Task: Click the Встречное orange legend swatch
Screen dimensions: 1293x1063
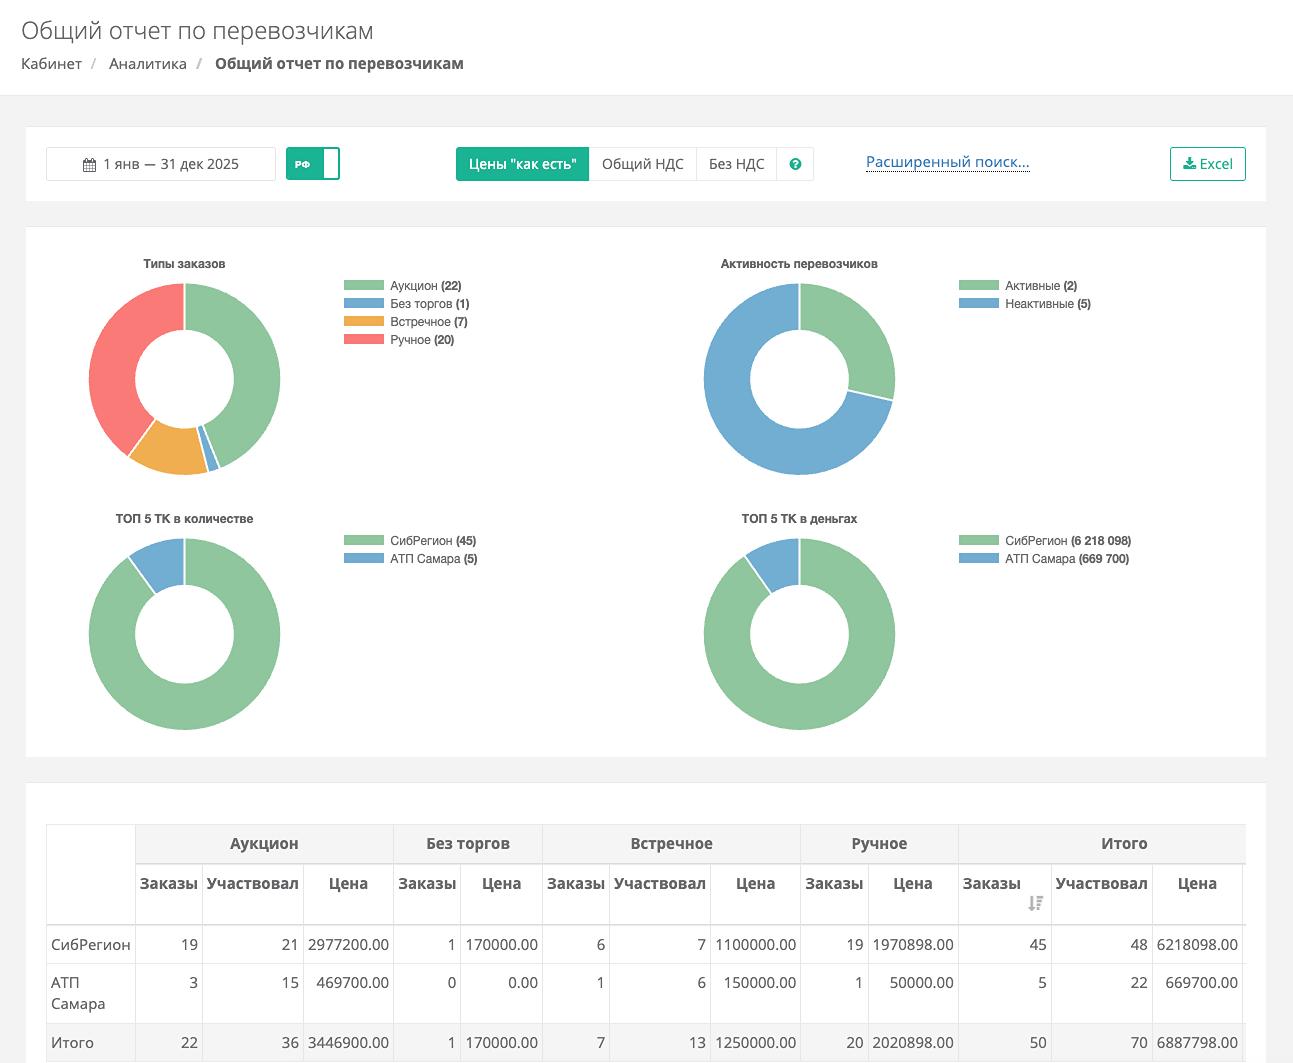Action: coord(364,322)
